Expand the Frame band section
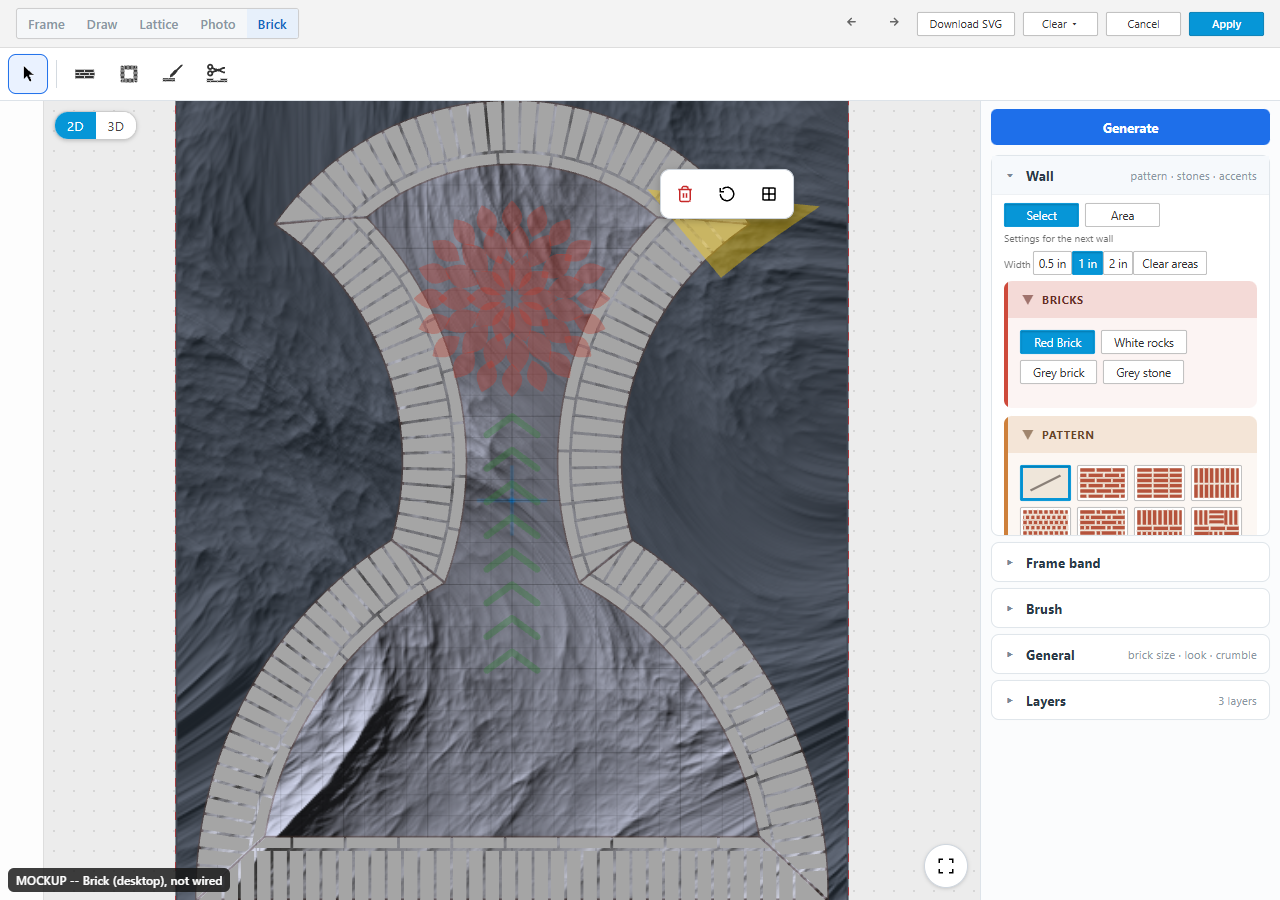Image resolution: width=1280 pixels, height=900 pixels. point(1130,563)
